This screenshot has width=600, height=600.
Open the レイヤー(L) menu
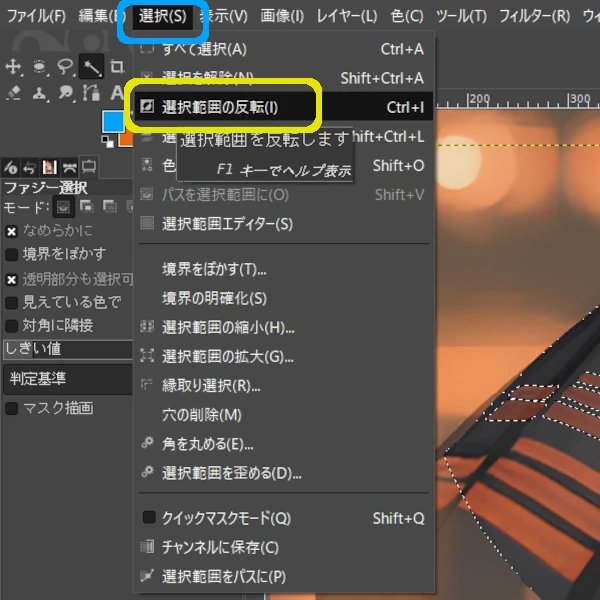pyautogui.click(x=347, y=16)
